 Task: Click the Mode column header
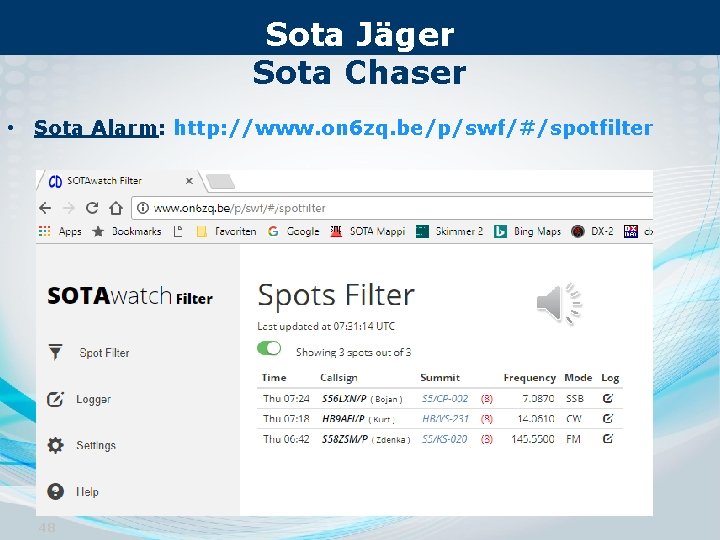[578, 377]
